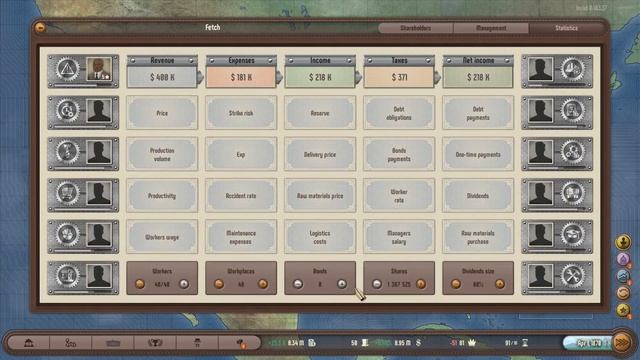640x360 pixels.
Task: Increase the Dividends size percentage
Action: [x=500, y=284]
